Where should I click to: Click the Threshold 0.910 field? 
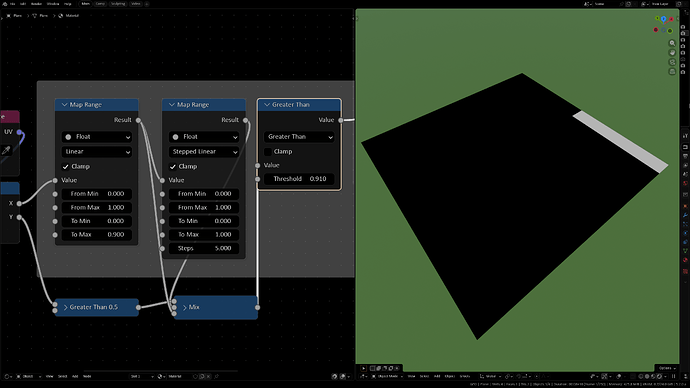(x=299, y=179)
